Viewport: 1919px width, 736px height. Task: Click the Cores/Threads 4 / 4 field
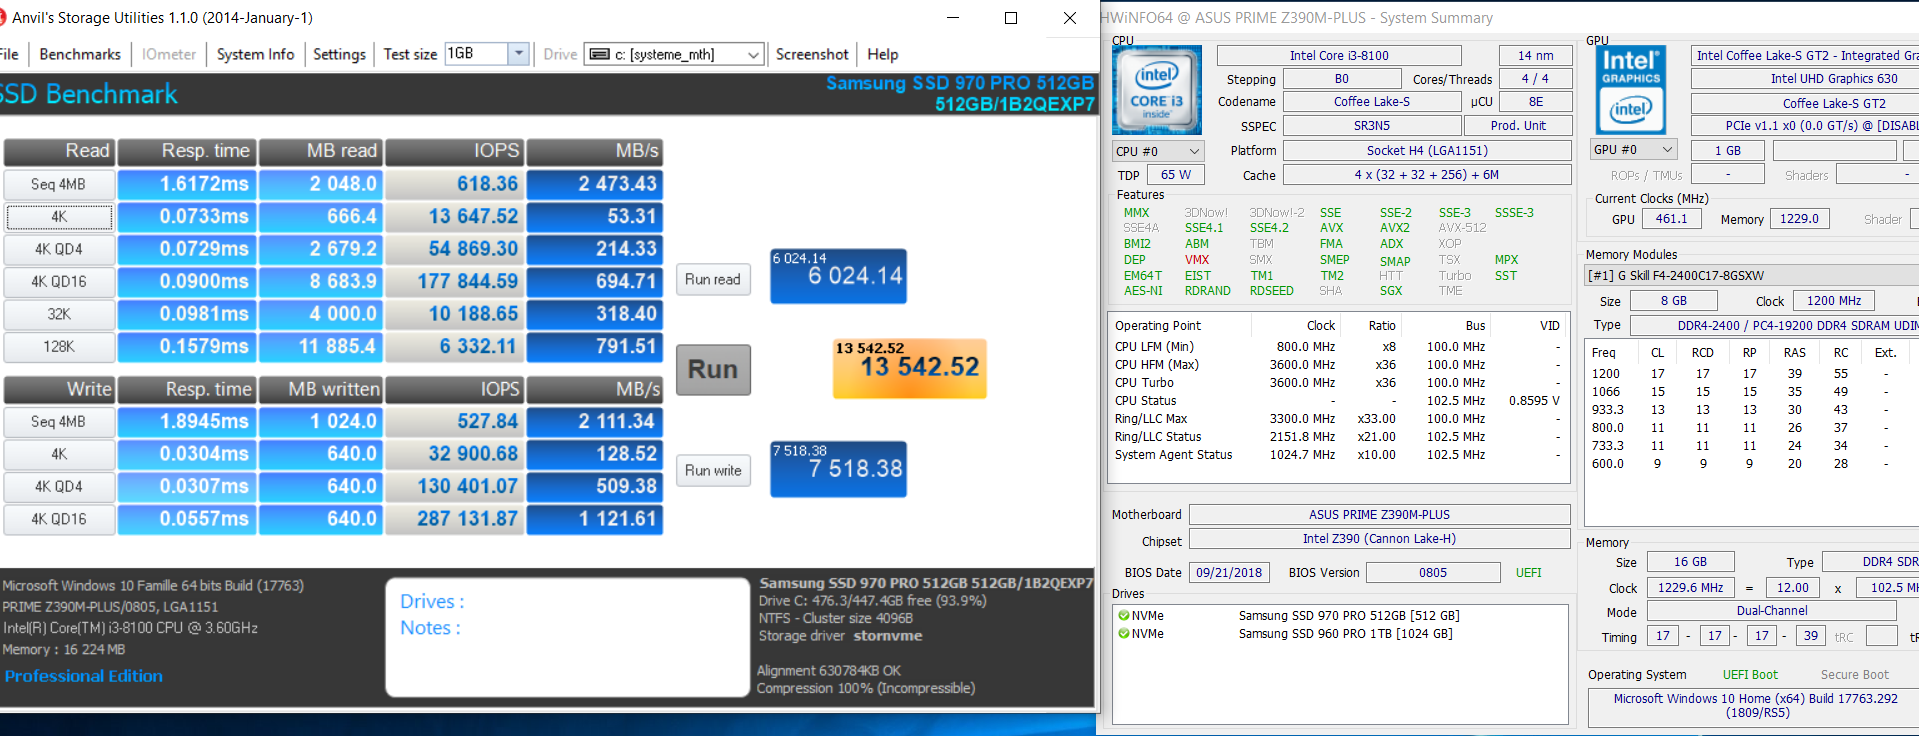1535,79
